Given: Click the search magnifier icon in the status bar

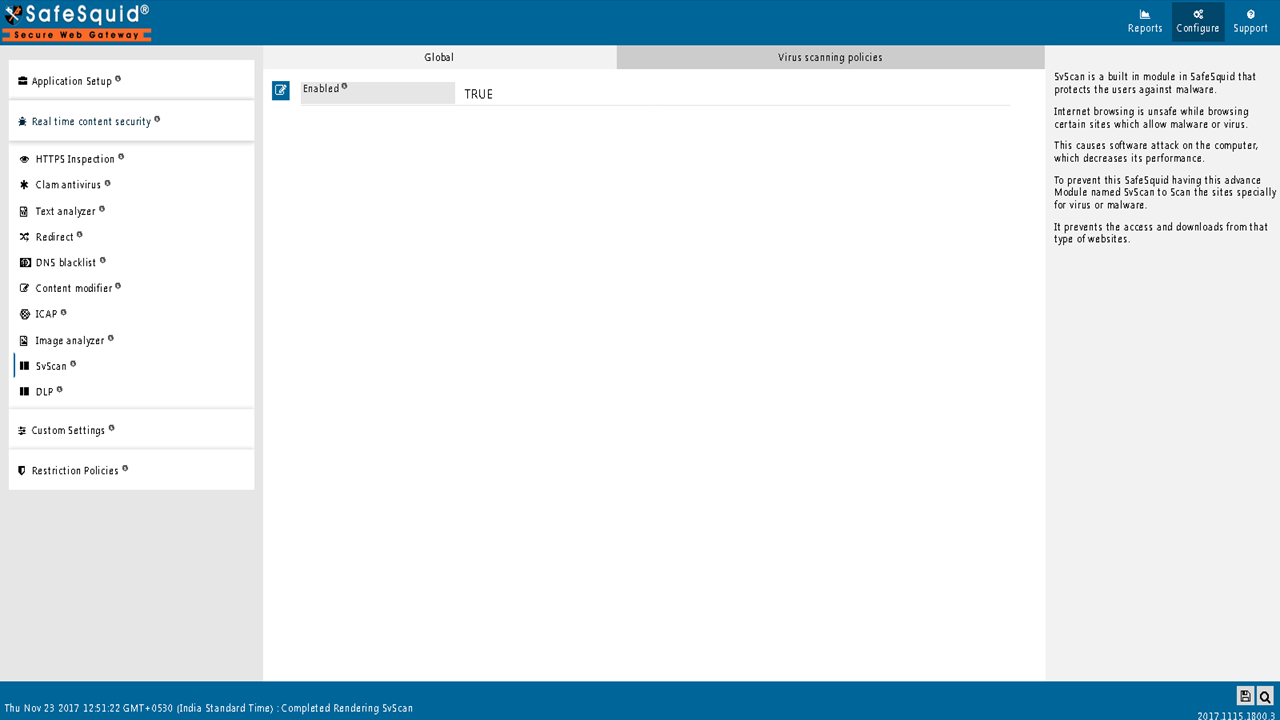Looking at the screenshot, I should click(1265, 696).
